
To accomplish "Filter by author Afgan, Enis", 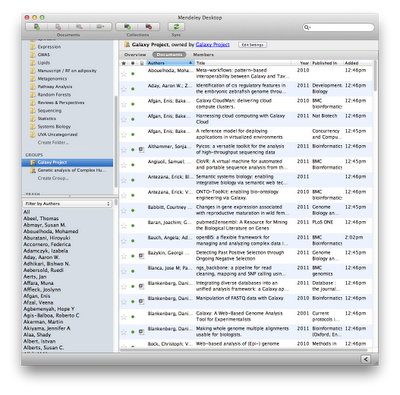I will click(37, 296).
